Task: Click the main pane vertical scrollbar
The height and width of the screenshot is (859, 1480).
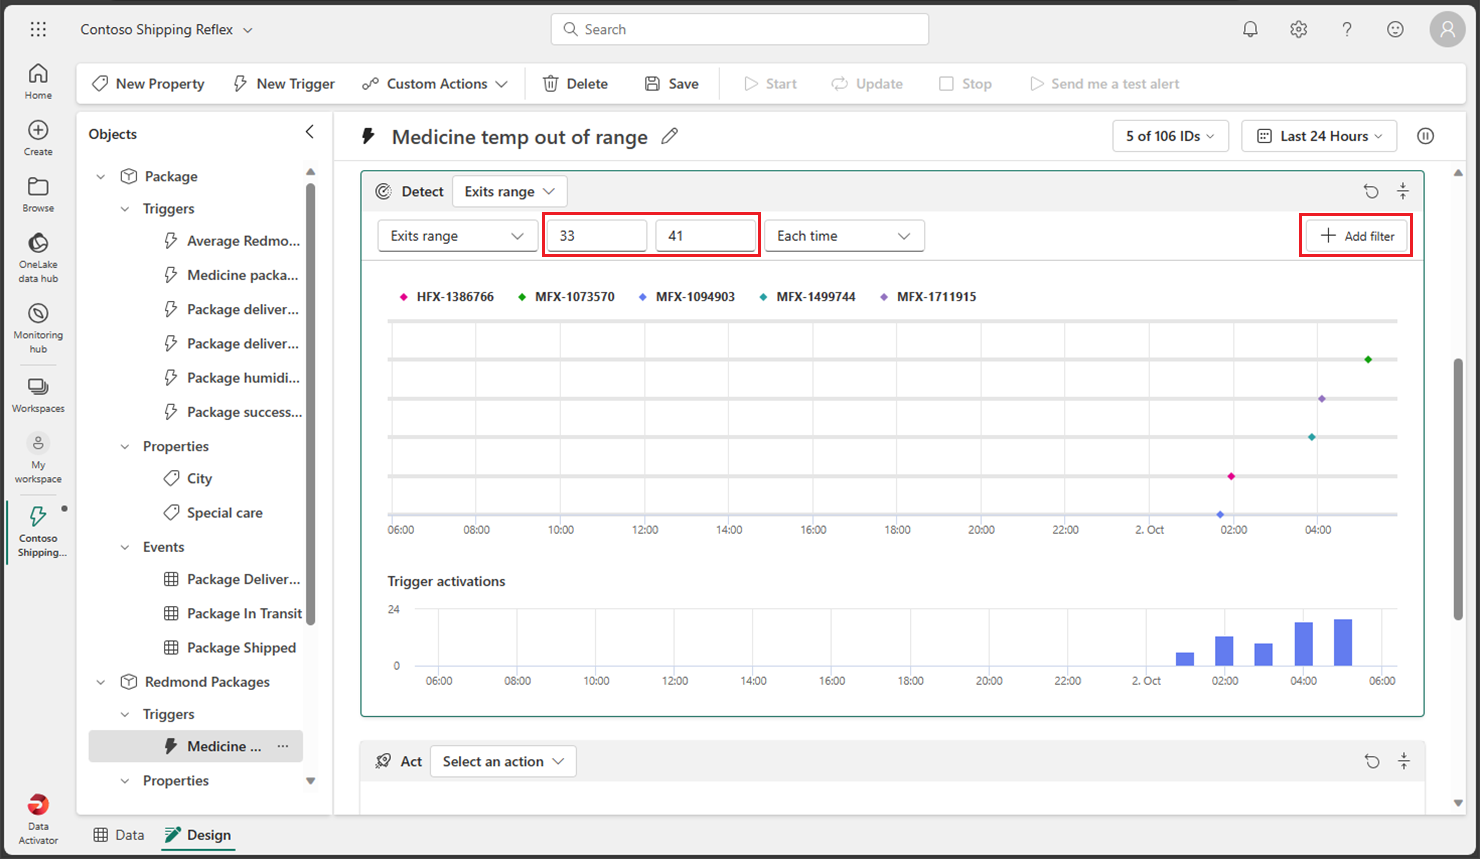Action: (x=1458, y=489)
